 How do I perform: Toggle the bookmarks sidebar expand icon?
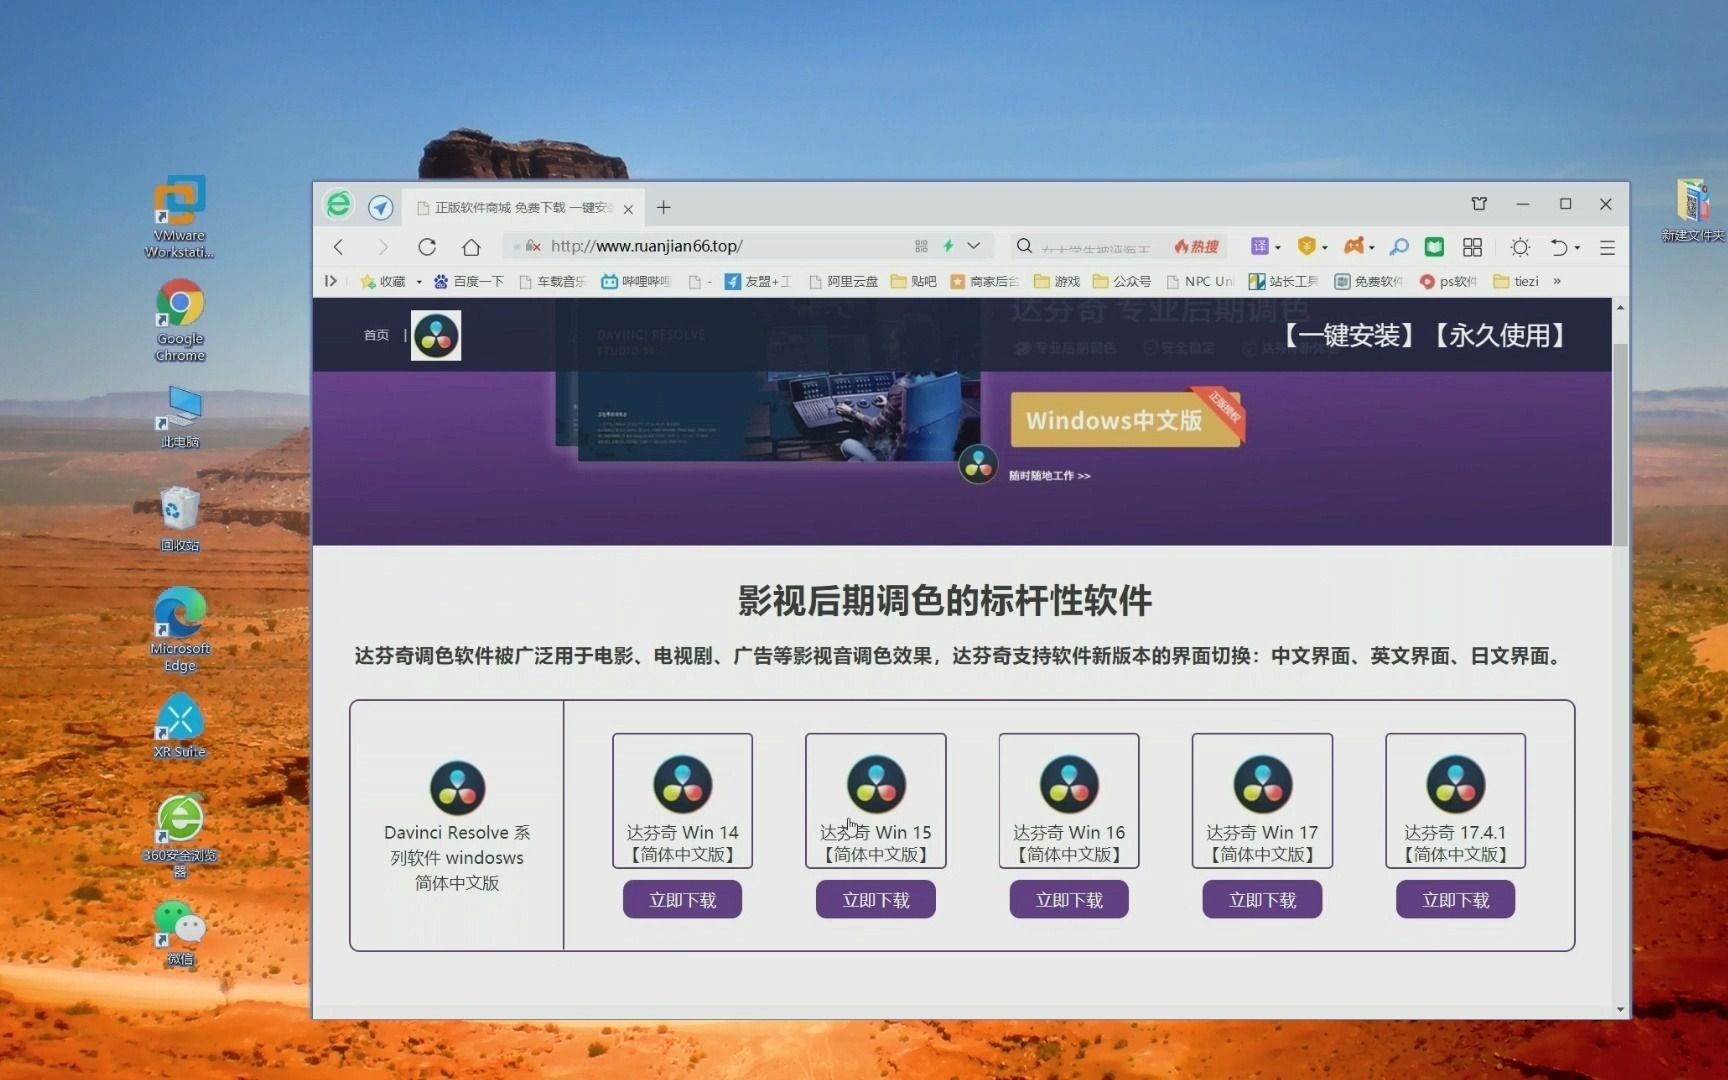tap(330, 281)
